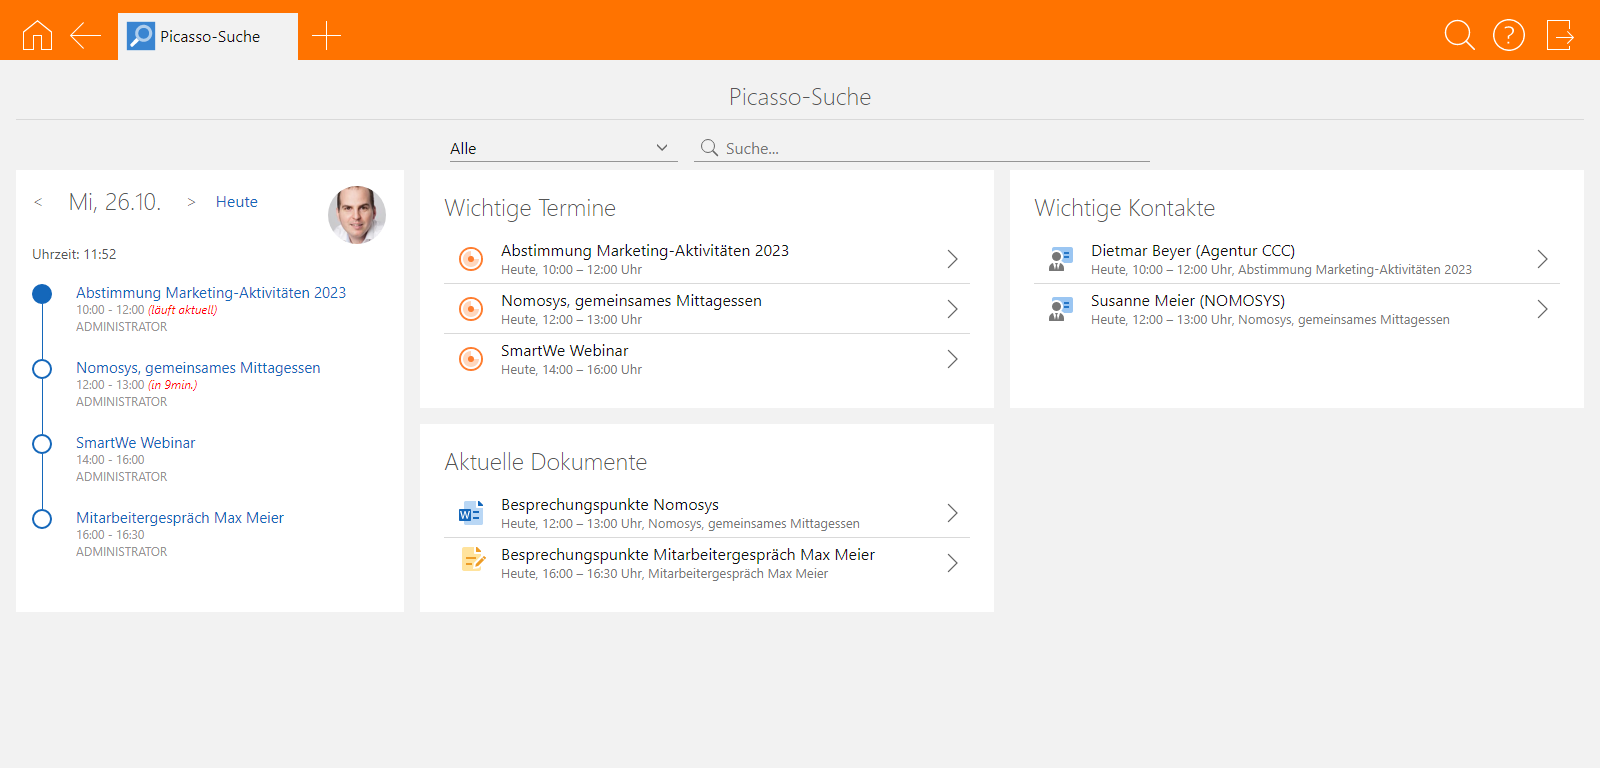
Task: Click Word icon for Besprechungspunkte Nomosys
Action: coord(471,513)
